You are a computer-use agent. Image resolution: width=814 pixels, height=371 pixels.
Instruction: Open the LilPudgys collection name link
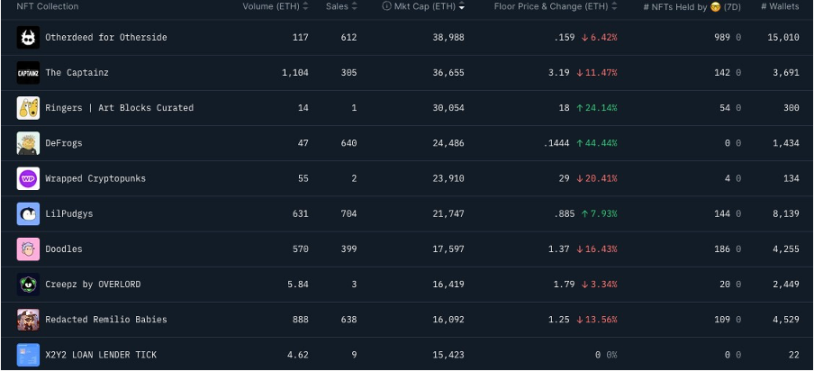70,214
